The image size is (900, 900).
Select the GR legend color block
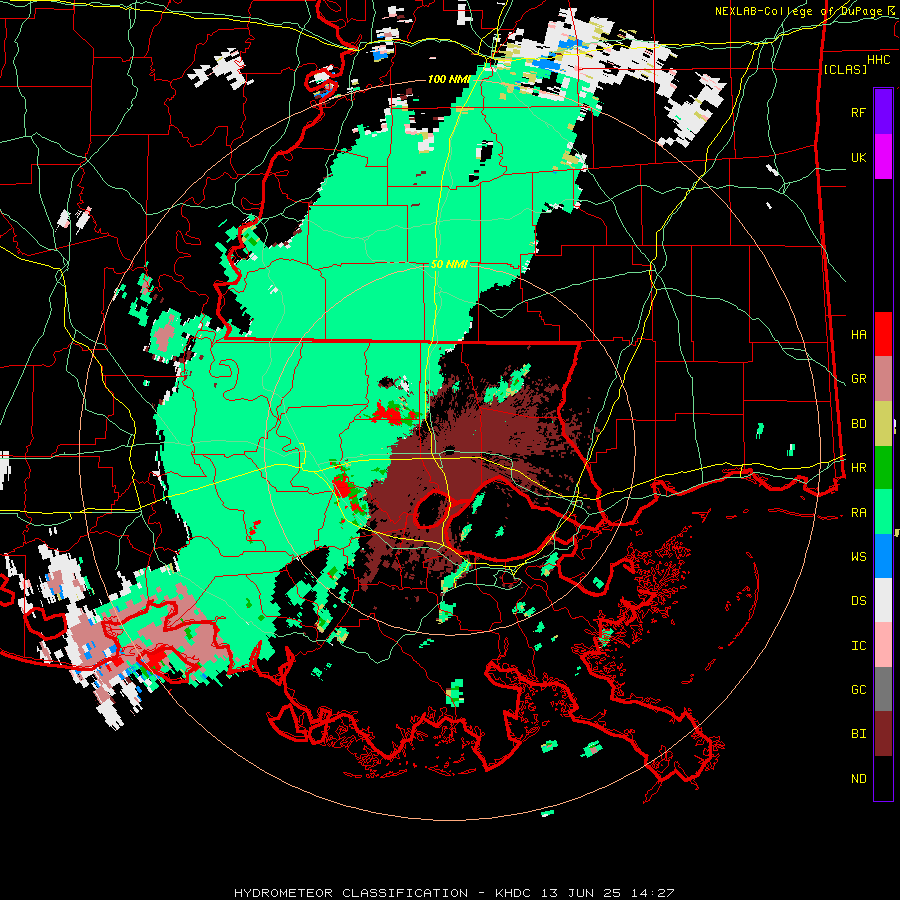(x=883, y=378)
